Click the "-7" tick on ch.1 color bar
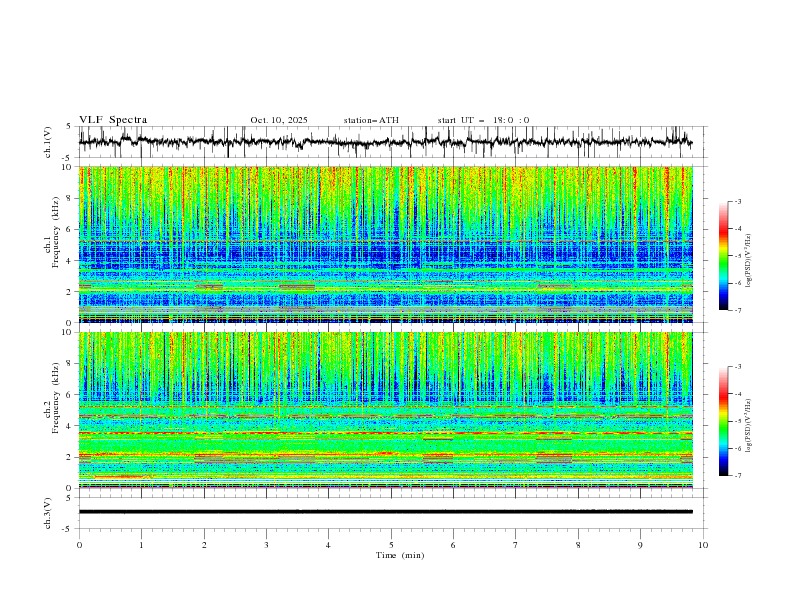This screenshot has width=792, height=612. click(x=738, y=310)
